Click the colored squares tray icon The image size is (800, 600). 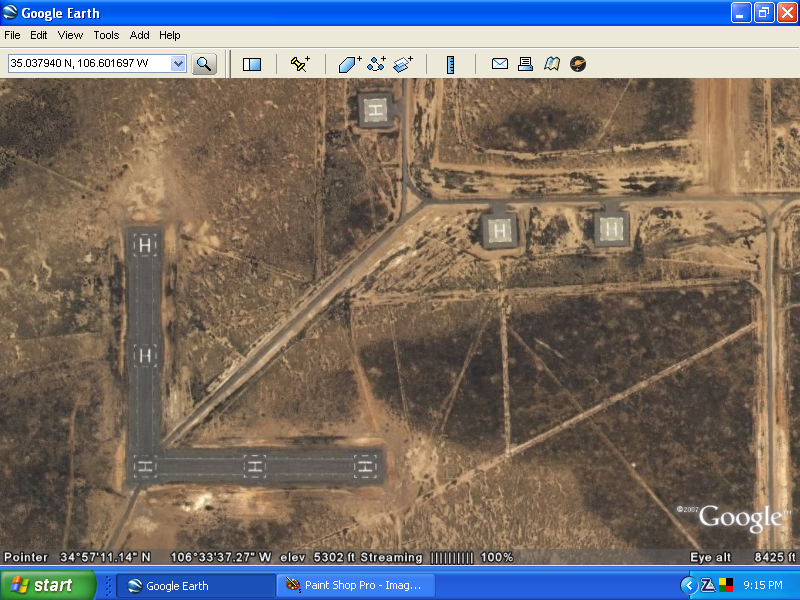[726, 585]
